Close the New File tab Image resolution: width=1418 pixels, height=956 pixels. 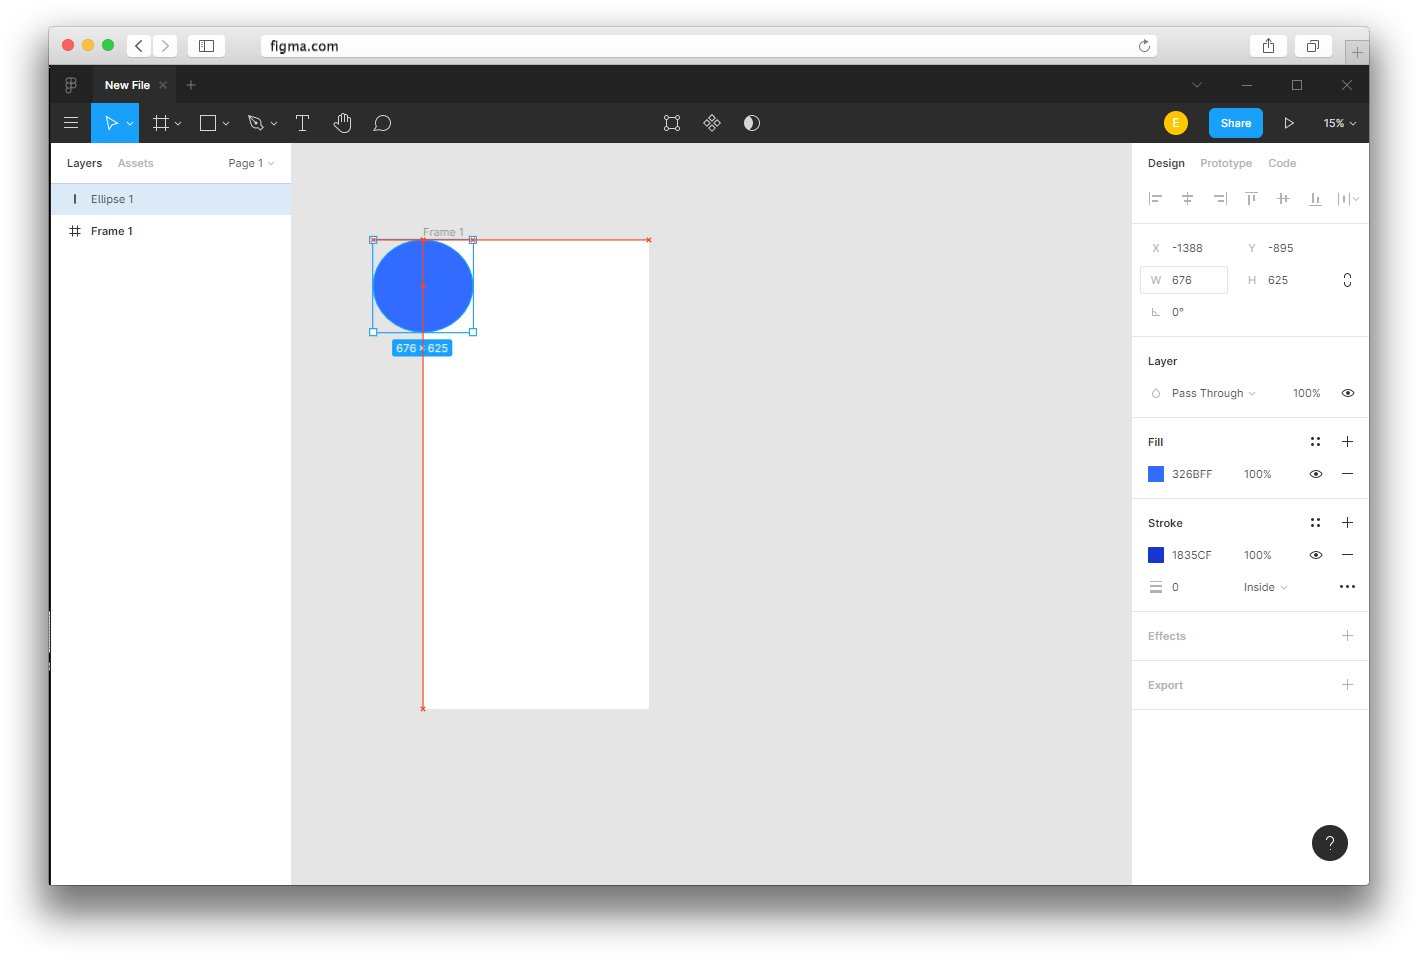(163, 85)
